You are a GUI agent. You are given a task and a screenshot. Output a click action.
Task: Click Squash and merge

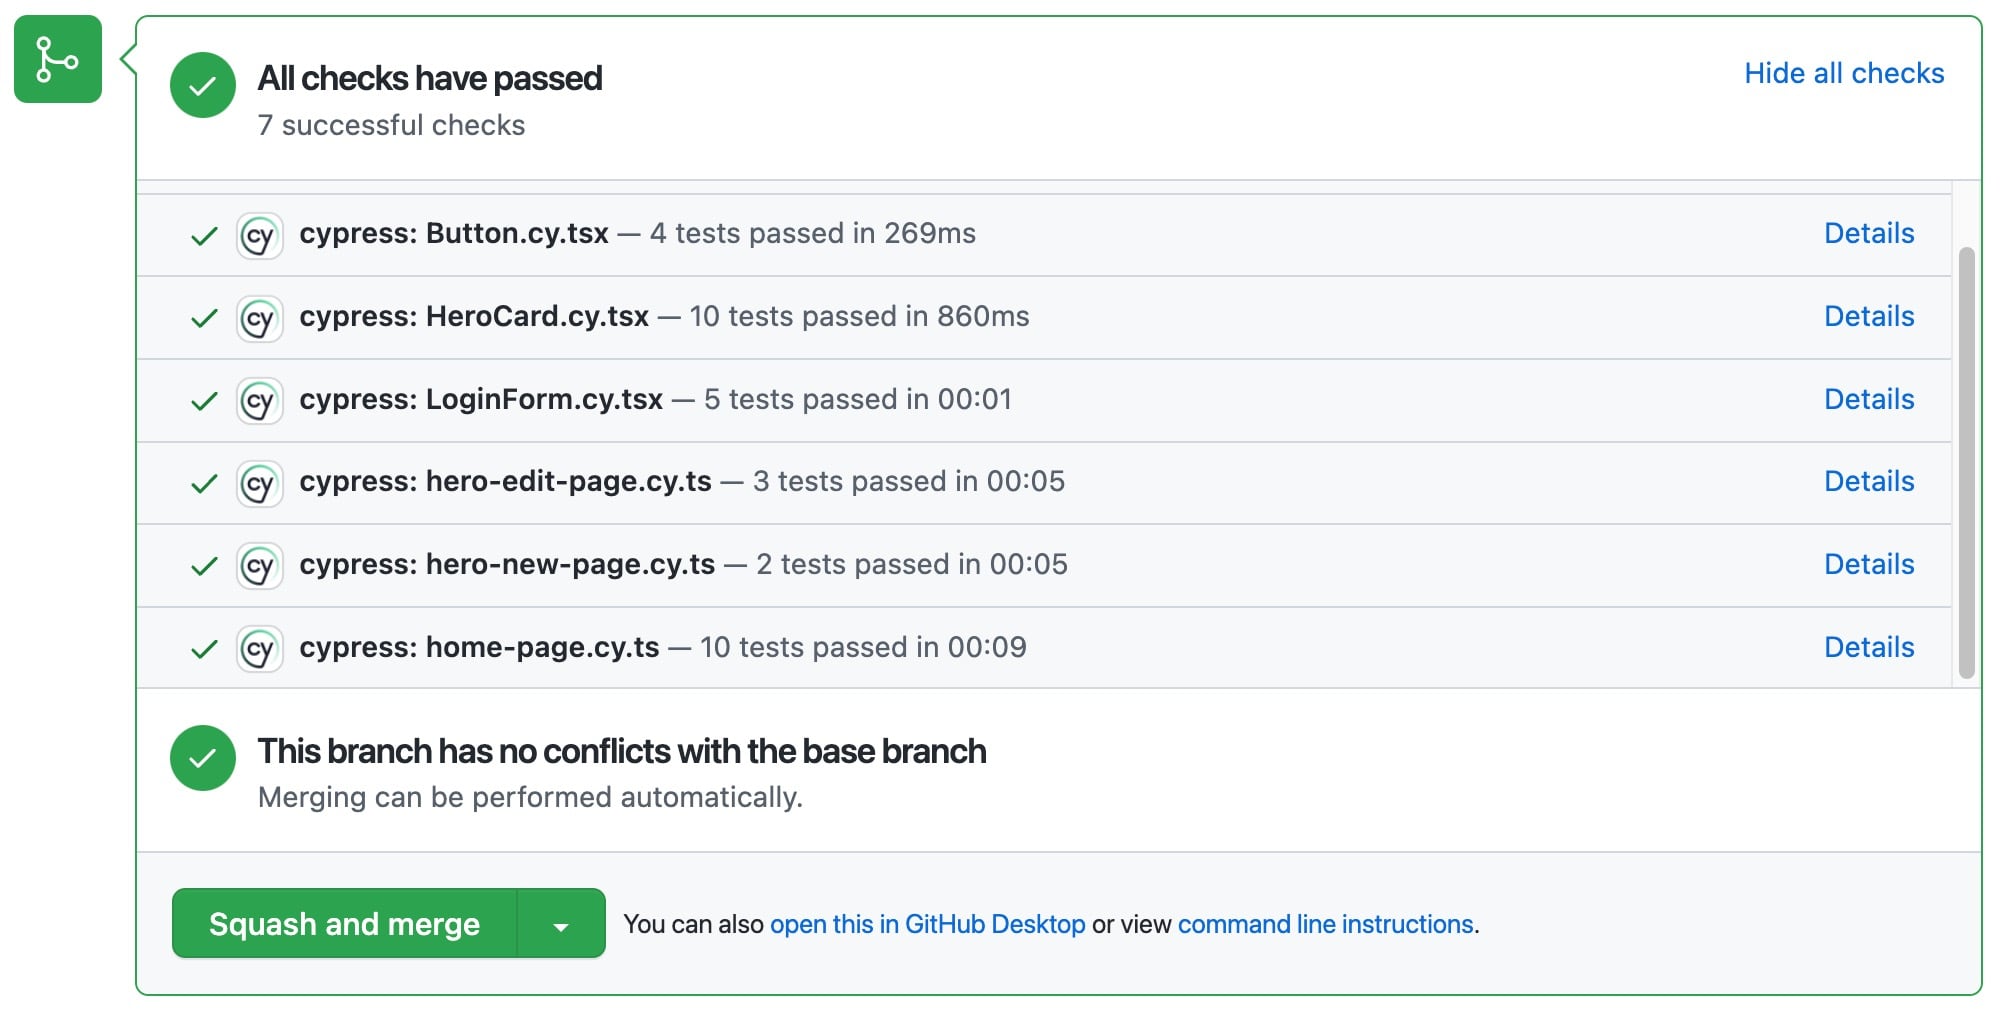pos(344,923)
